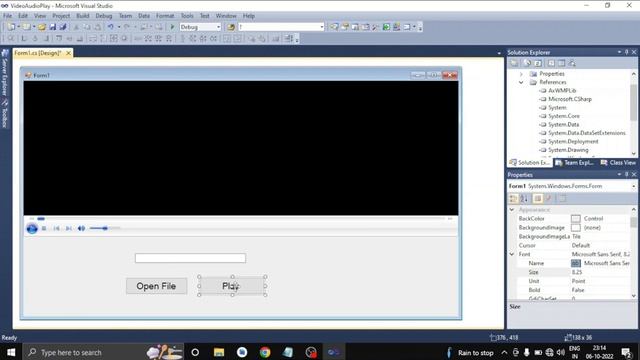Image resolution: width=640 pixels, height=360 pixels.
Task: Open the Project menu
Action: click(61, 16)
